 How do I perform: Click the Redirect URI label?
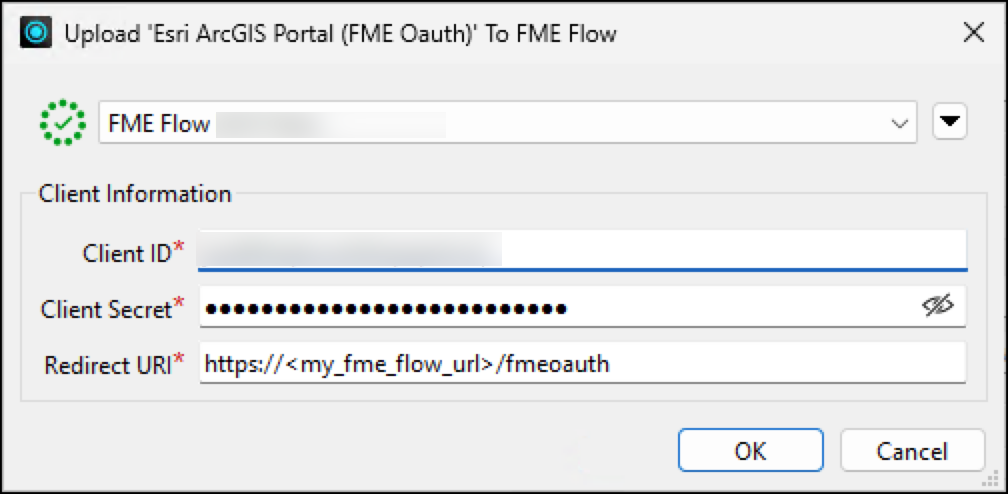click(107, 365)
